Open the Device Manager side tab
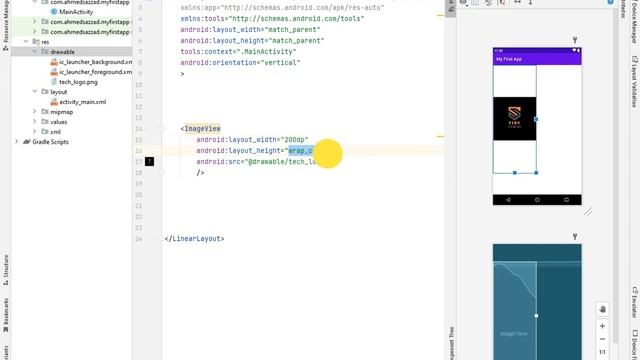Image resolution: width=640 pixels, height=360 pixels. (634, 22)
